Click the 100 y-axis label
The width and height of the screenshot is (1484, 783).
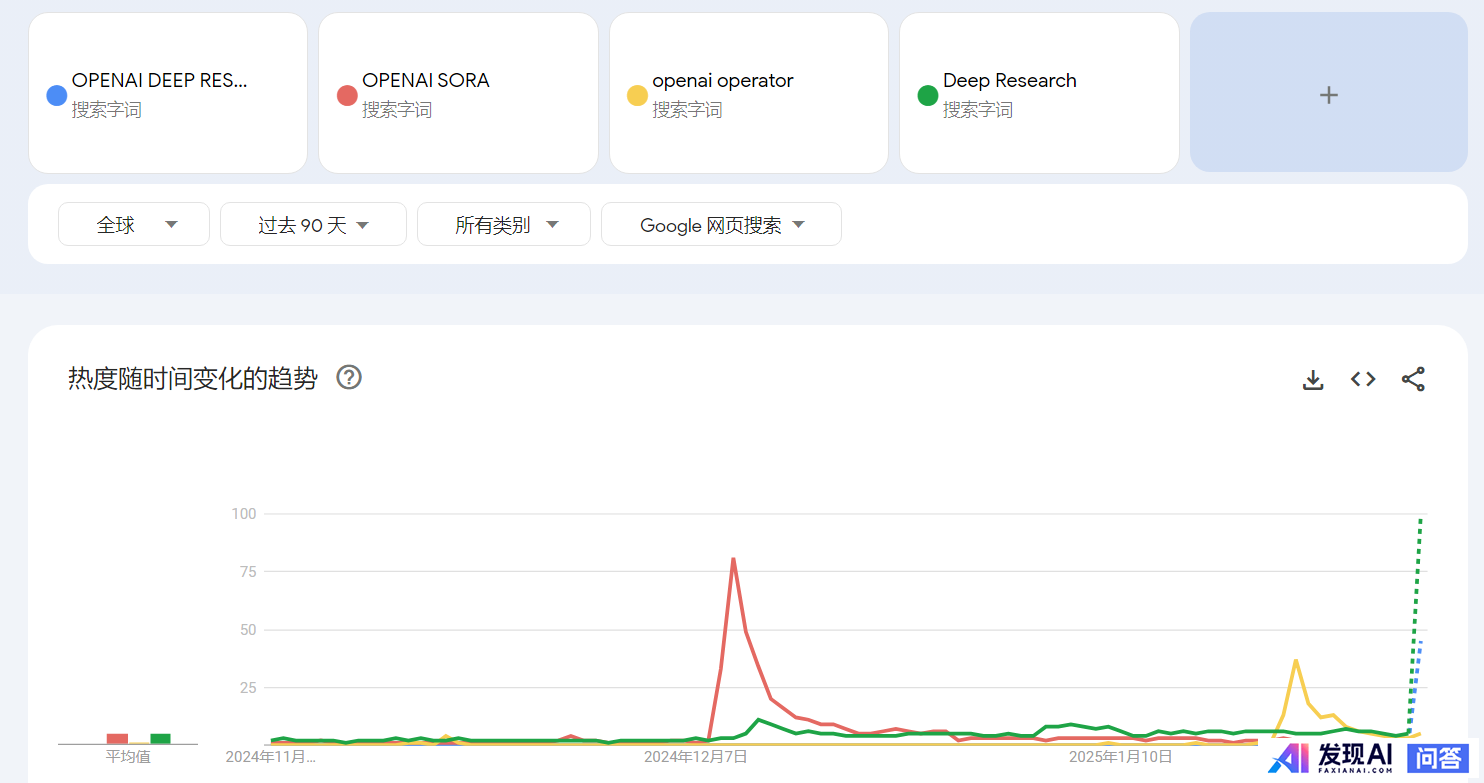[x=245, y=514]
